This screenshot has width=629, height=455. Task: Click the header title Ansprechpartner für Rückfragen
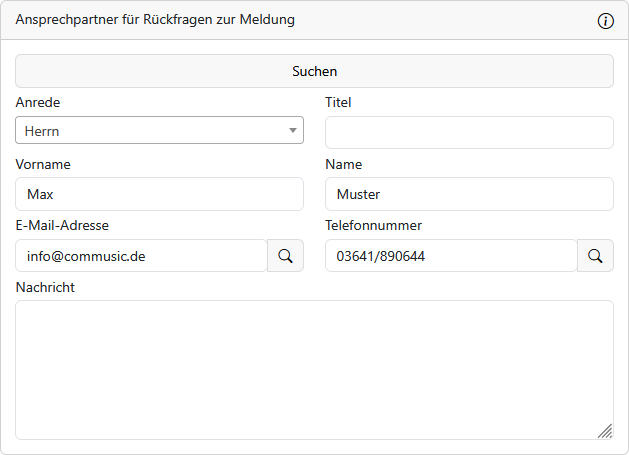[155, 20]
